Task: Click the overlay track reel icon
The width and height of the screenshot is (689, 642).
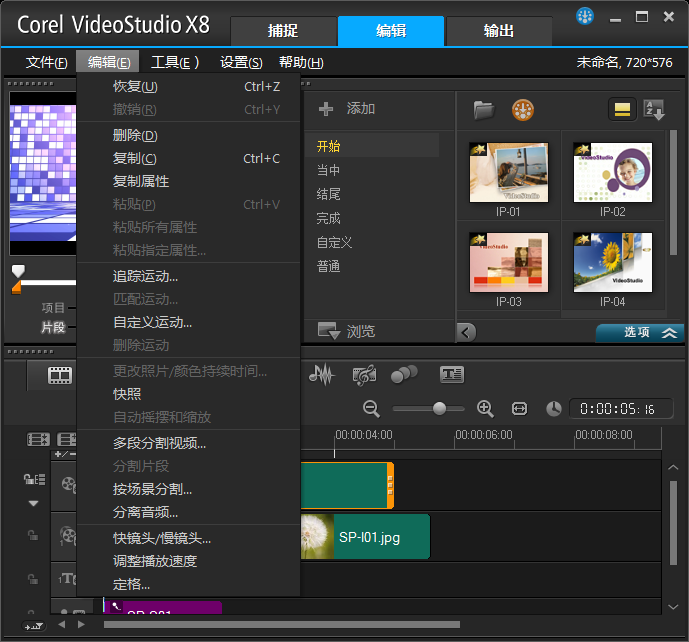Action: [68, 535]
